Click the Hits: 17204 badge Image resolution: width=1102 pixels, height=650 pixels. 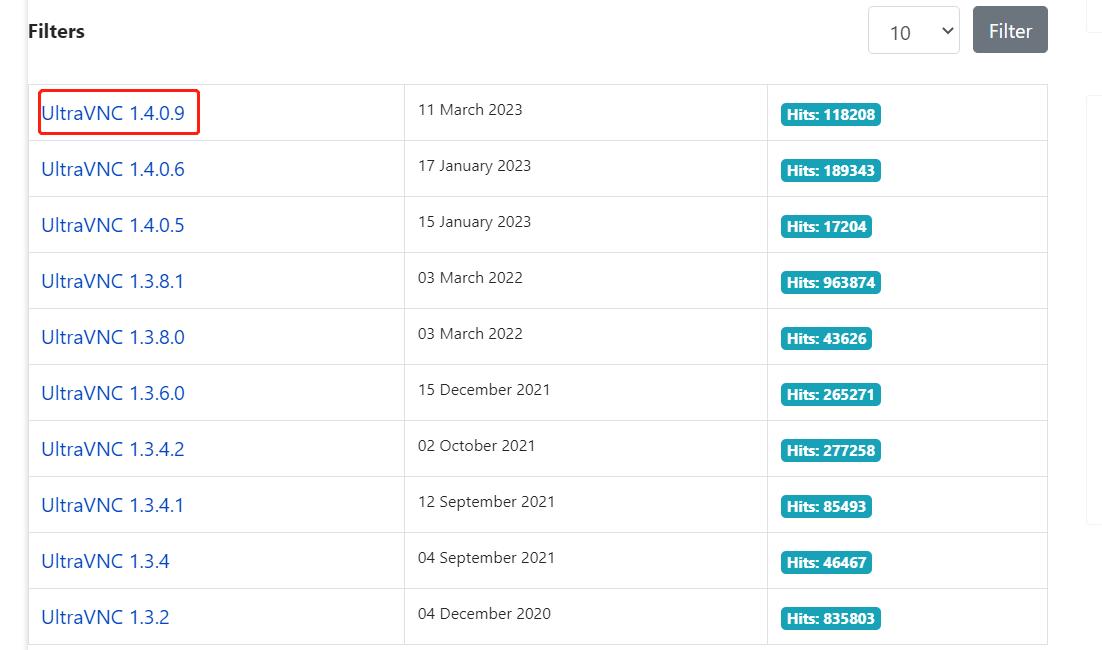pos(826,227)
